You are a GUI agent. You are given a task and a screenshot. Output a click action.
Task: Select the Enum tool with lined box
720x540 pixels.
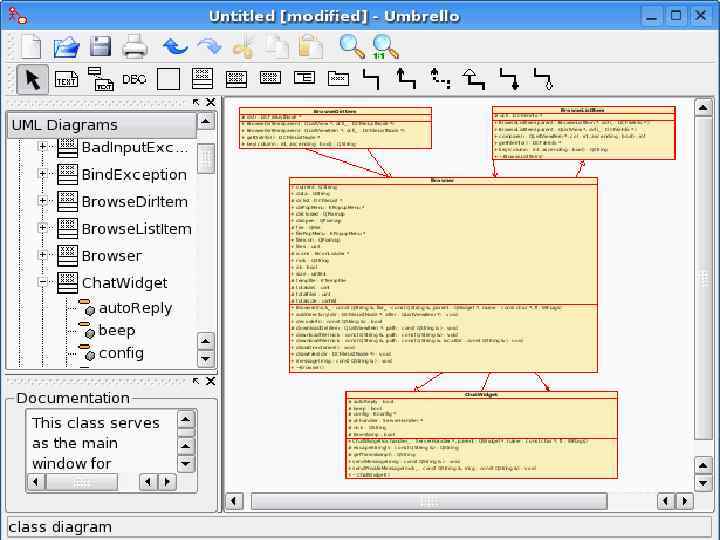[x=304, y=77]
